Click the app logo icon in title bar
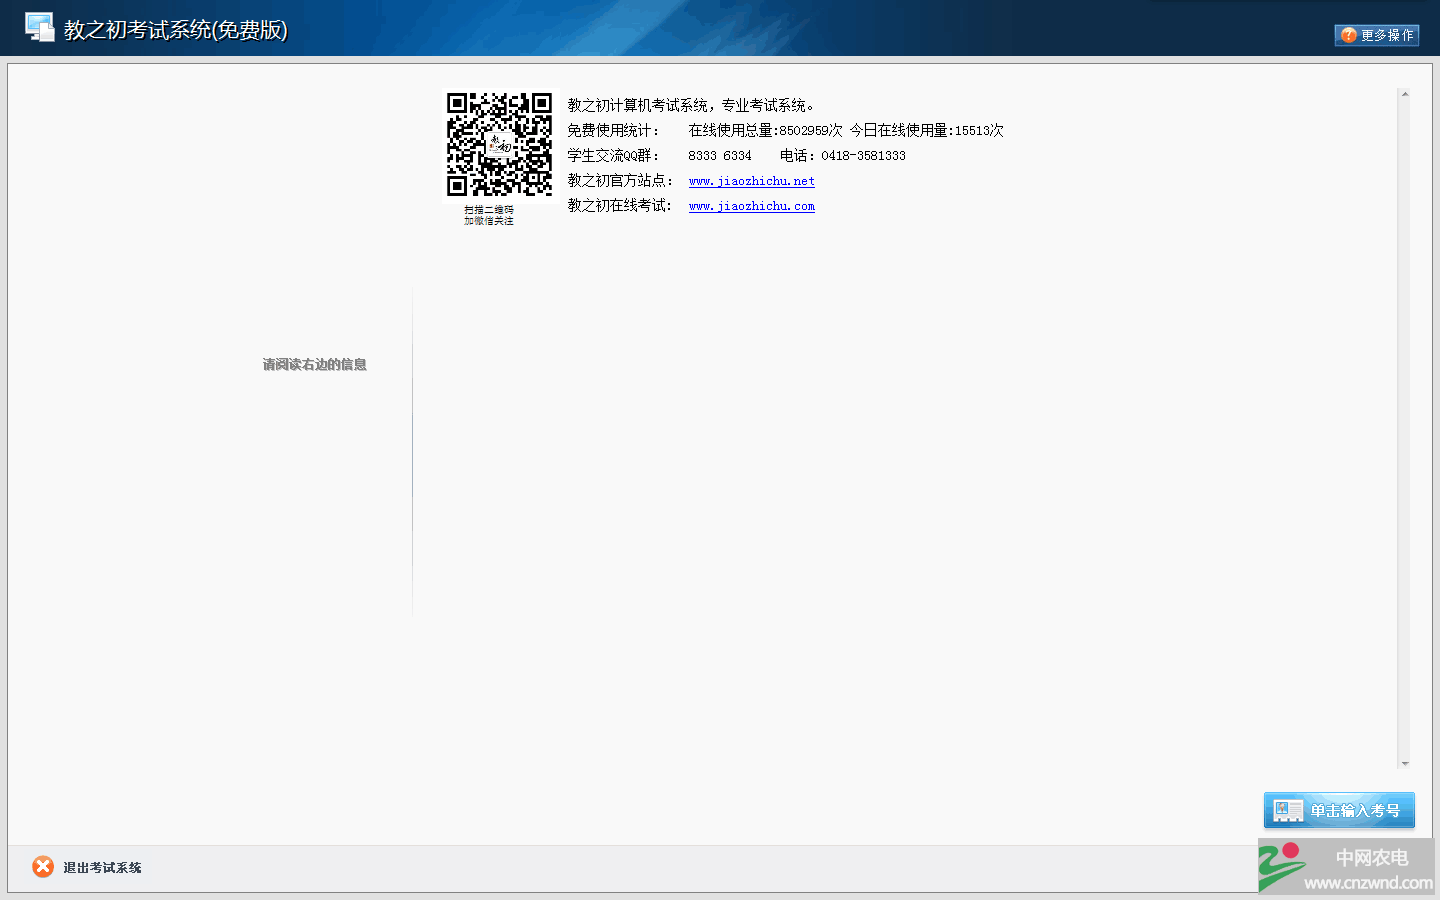The image size is (1440, 900). click(40, 28)
